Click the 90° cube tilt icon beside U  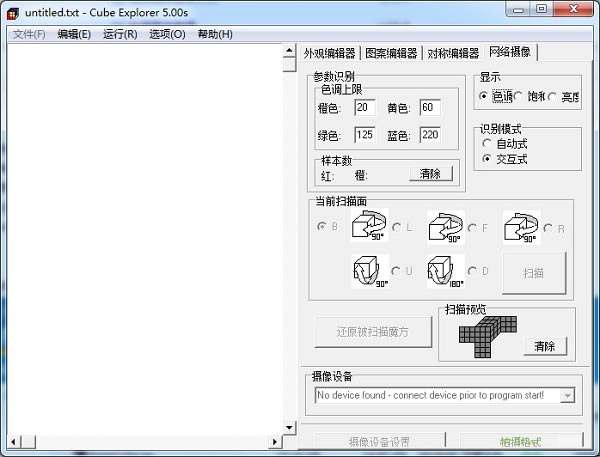(x=370, y=271)
